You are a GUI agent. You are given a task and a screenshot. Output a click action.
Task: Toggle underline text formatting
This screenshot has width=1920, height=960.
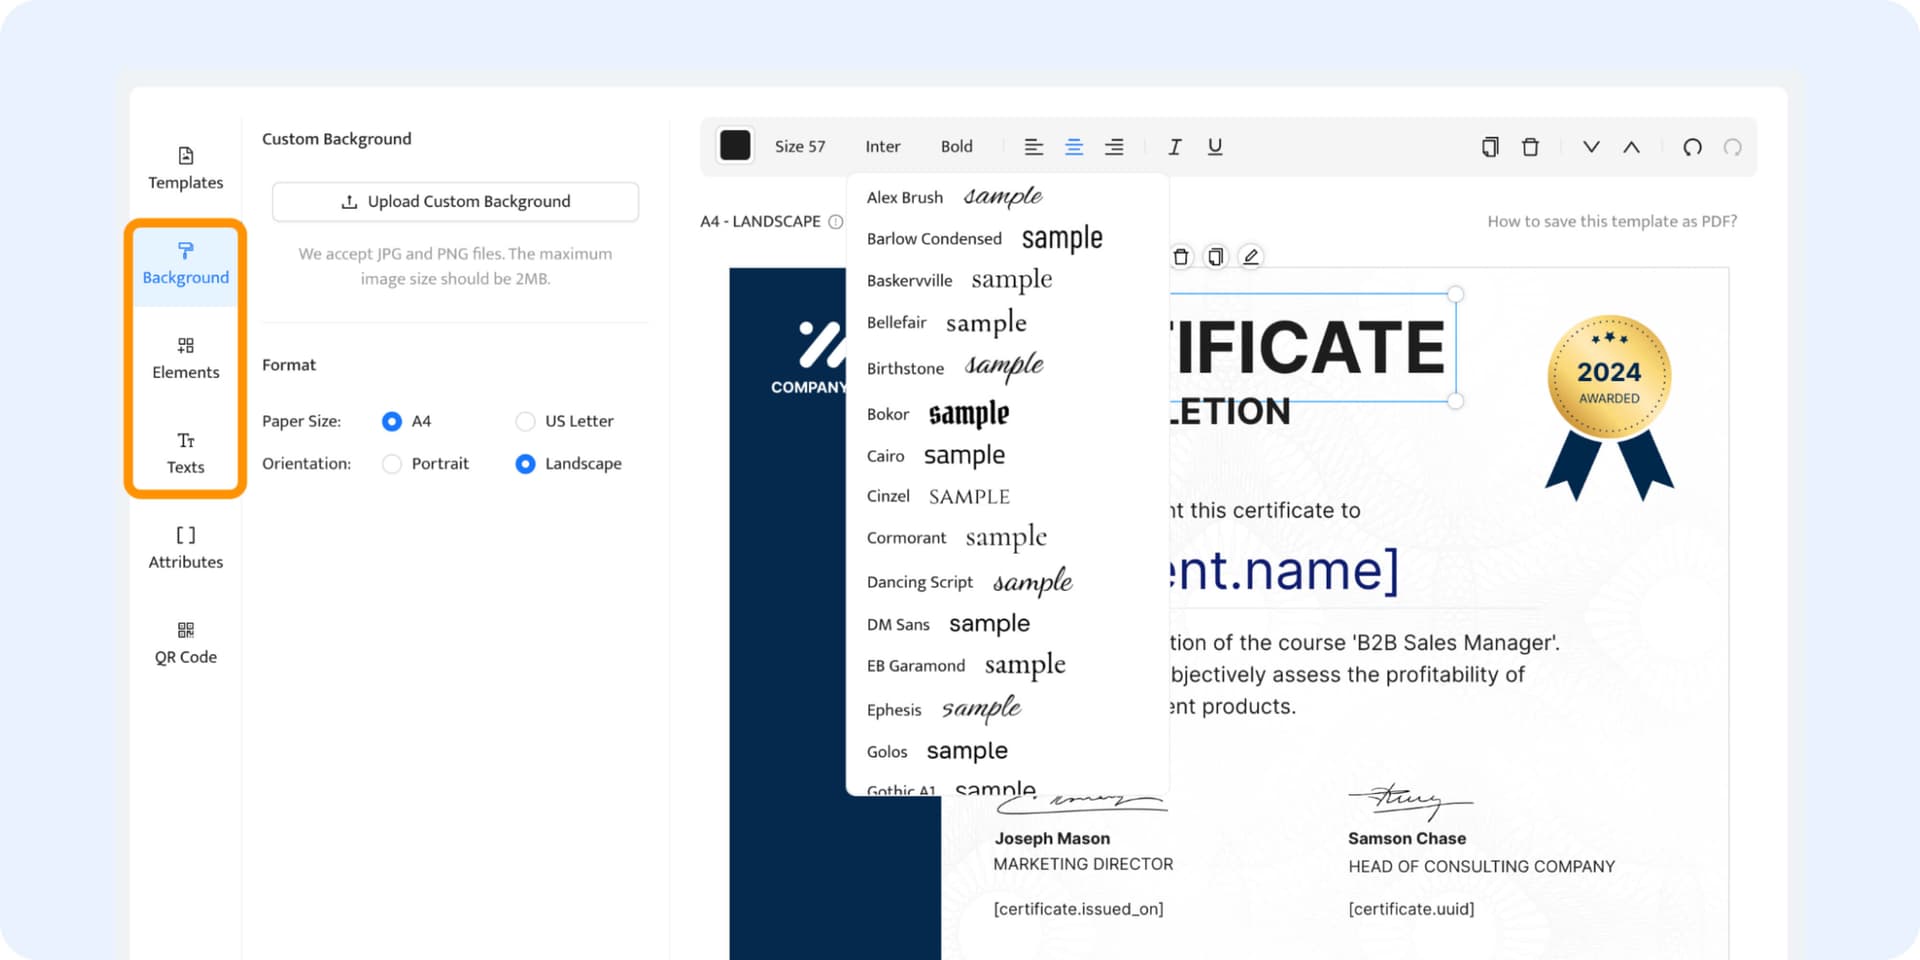point(1215,147)
